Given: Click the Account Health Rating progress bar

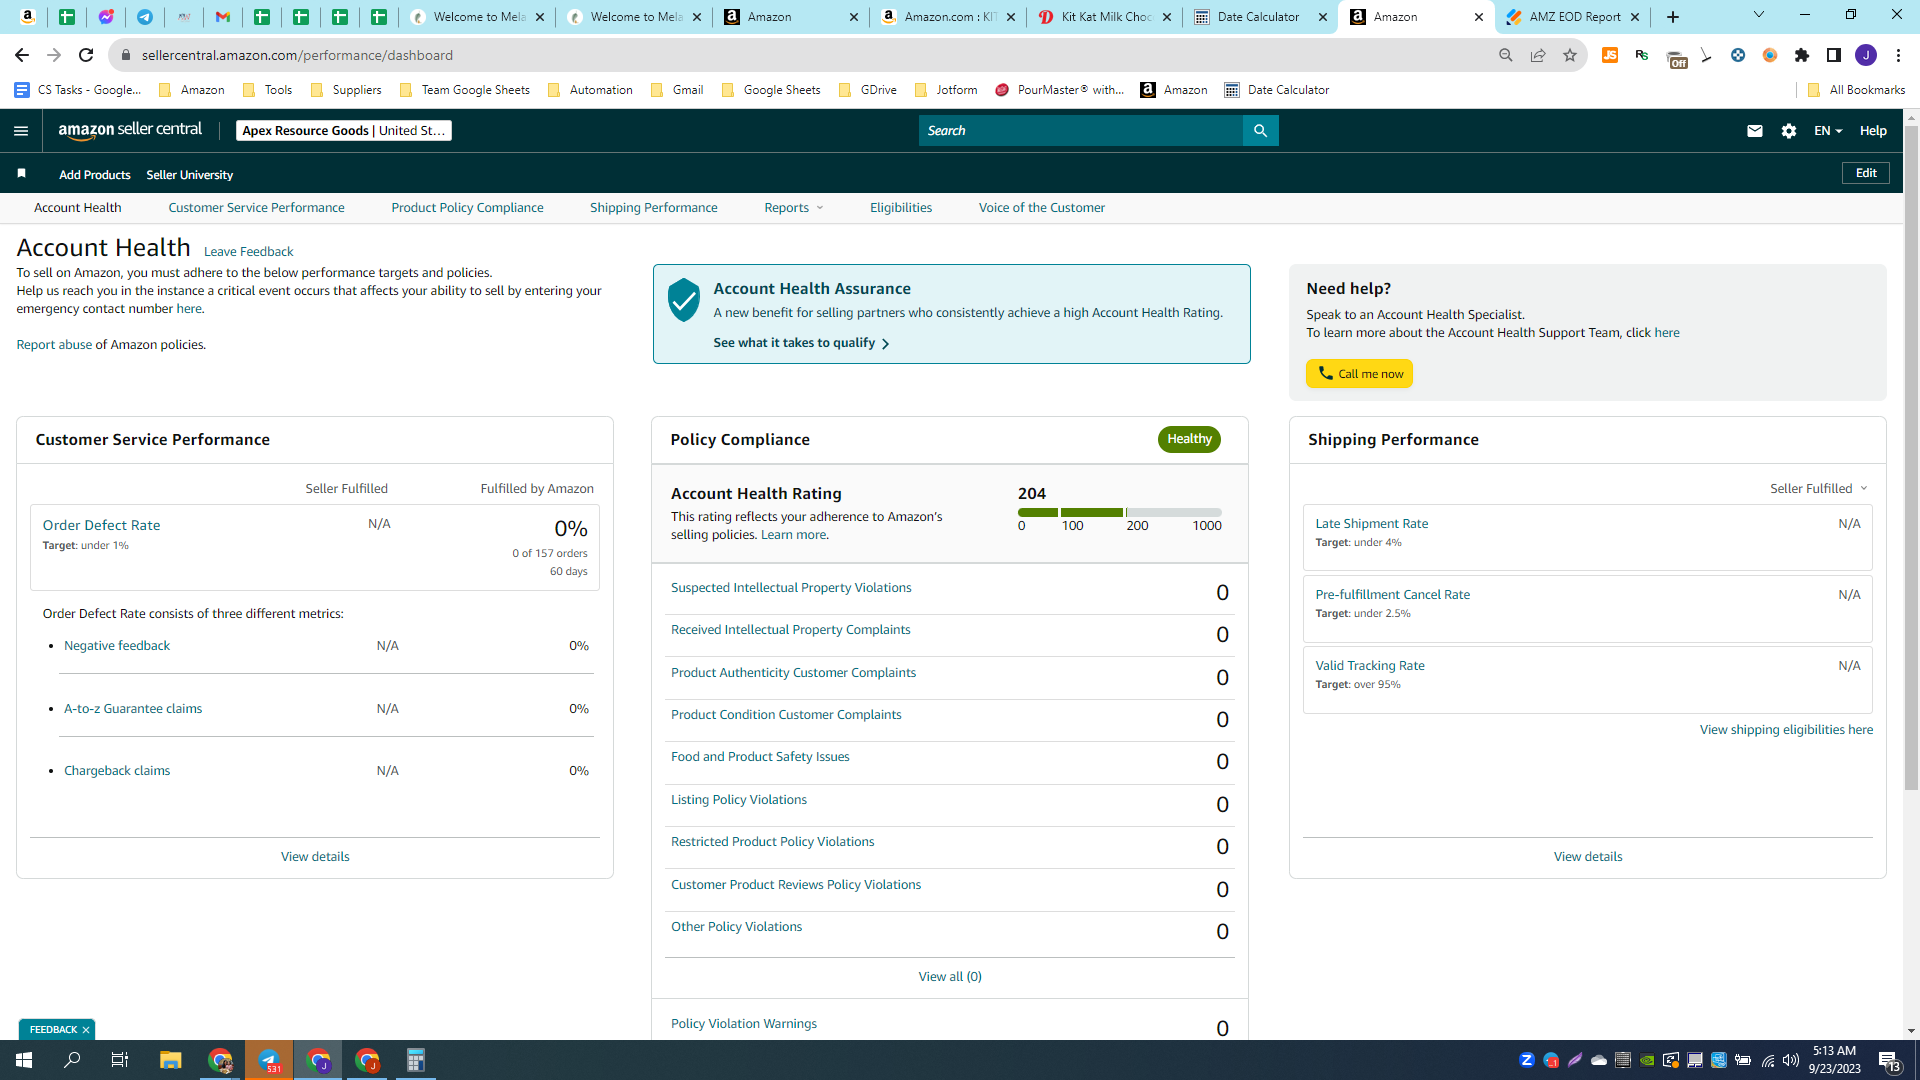Looking at the screenshot, I should pos(1120,513).
